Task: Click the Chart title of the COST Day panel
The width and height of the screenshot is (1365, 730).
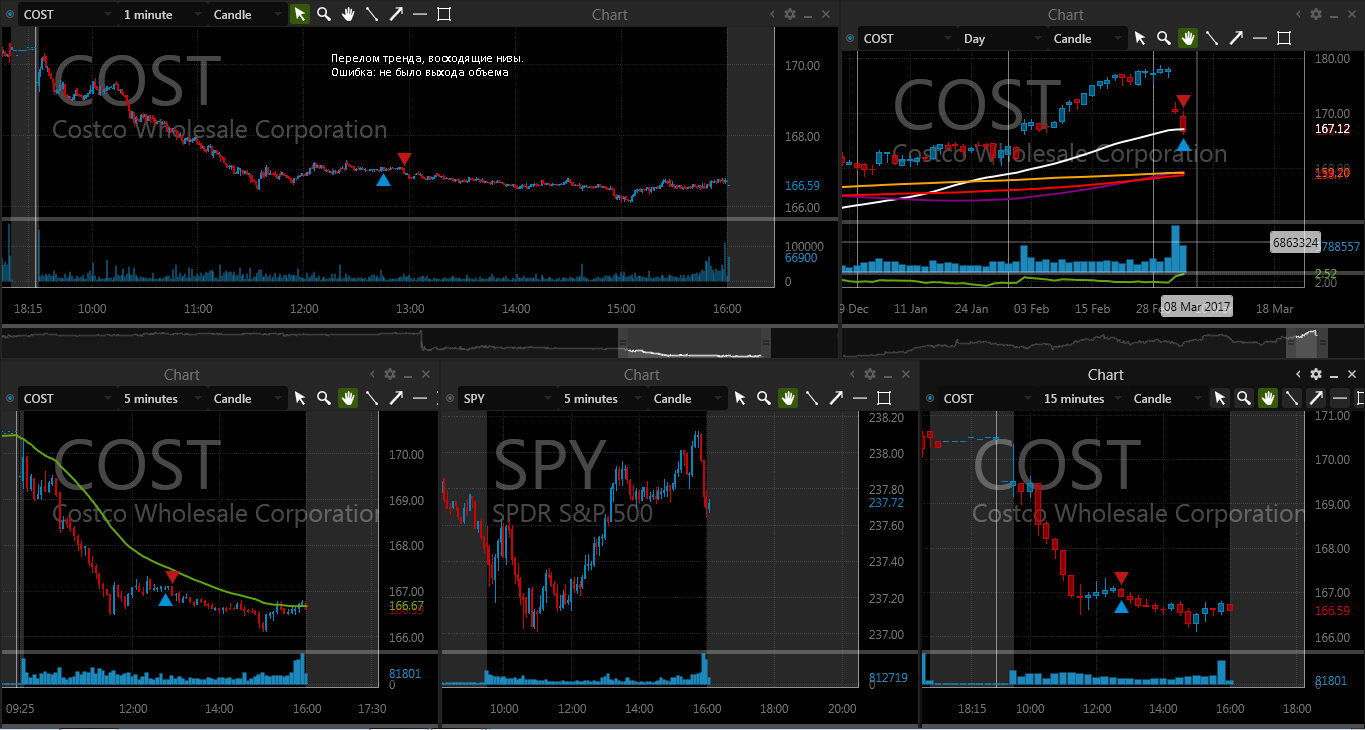Action: point(1066,14)
